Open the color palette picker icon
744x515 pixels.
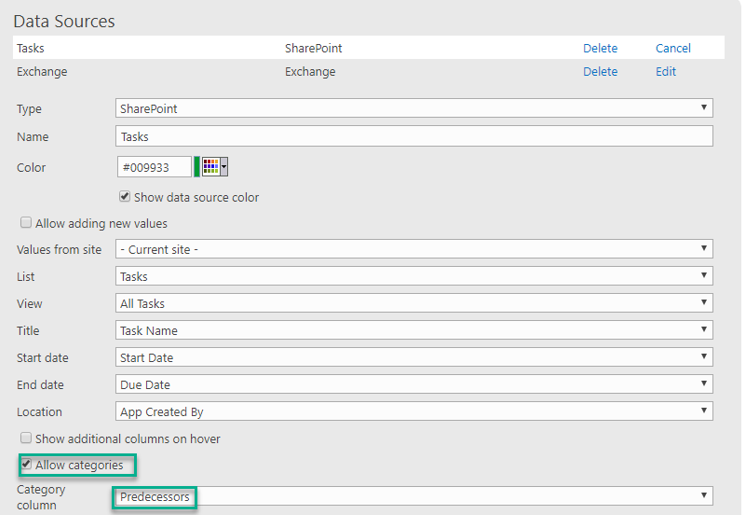(x=215, y=167)
